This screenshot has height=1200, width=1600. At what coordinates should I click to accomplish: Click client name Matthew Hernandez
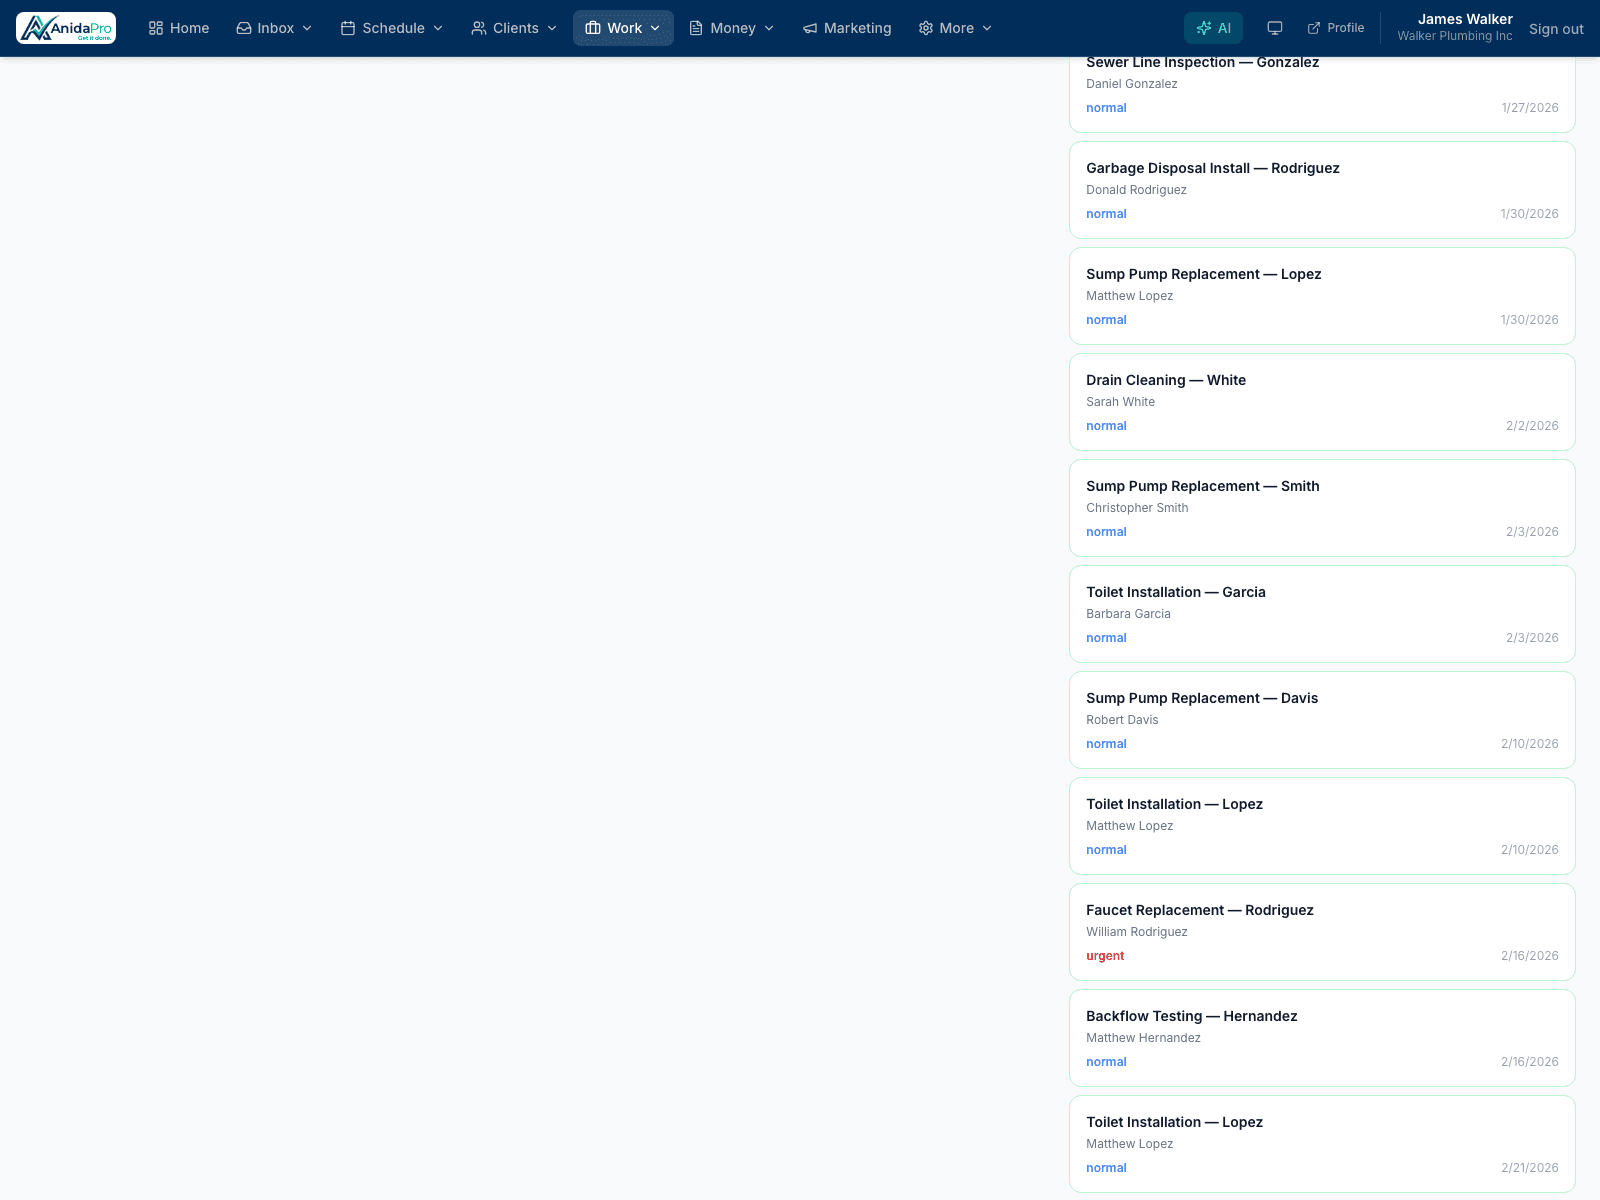tap(1144, 1038)
